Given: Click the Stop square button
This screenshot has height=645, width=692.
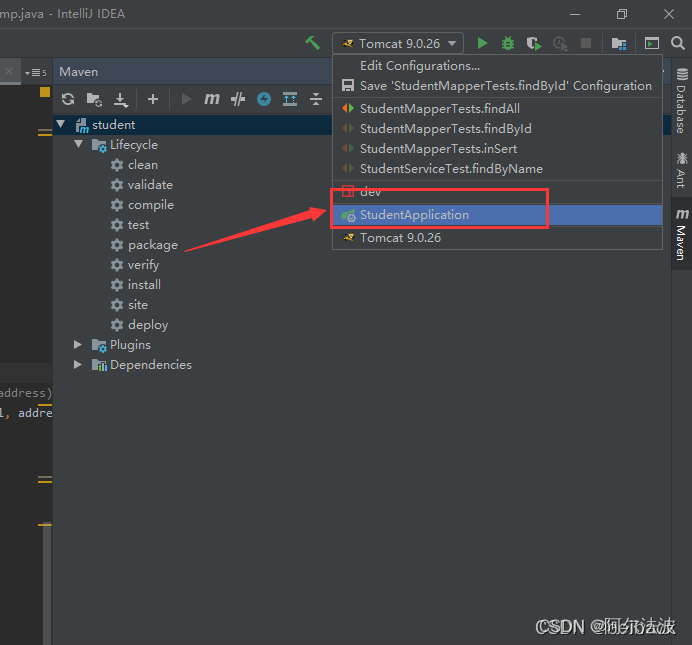Looking at the screenshot, I should point(586,43).
